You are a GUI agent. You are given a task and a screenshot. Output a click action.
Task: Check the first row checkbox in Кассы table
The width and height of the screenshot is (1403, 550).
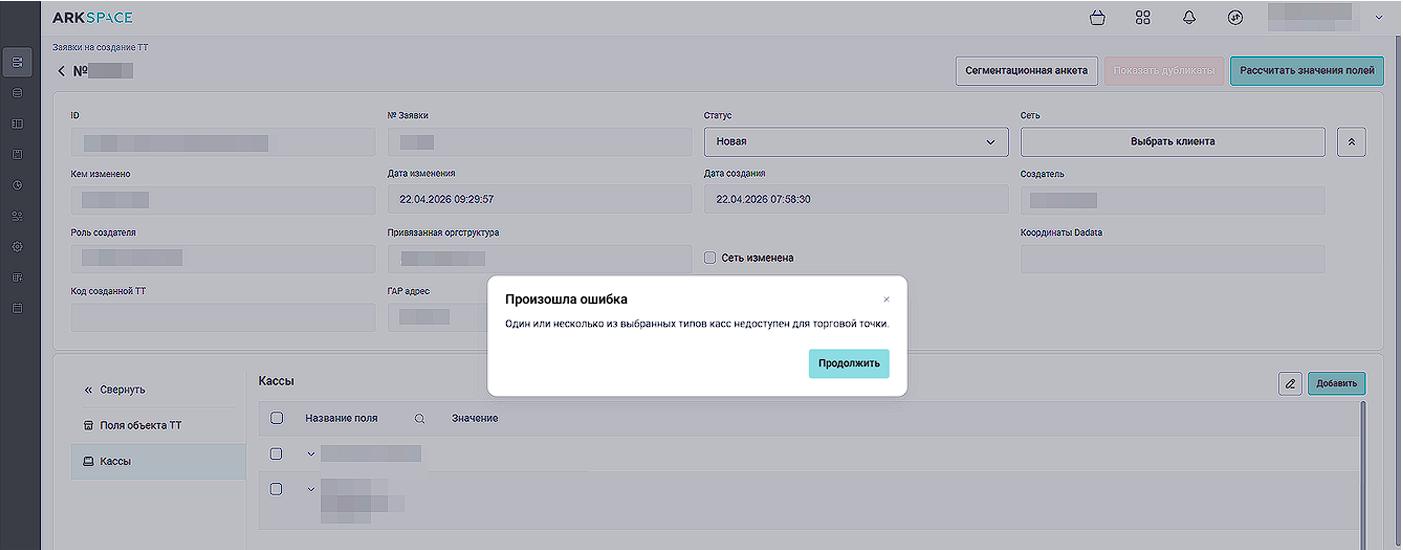(277, 454)
